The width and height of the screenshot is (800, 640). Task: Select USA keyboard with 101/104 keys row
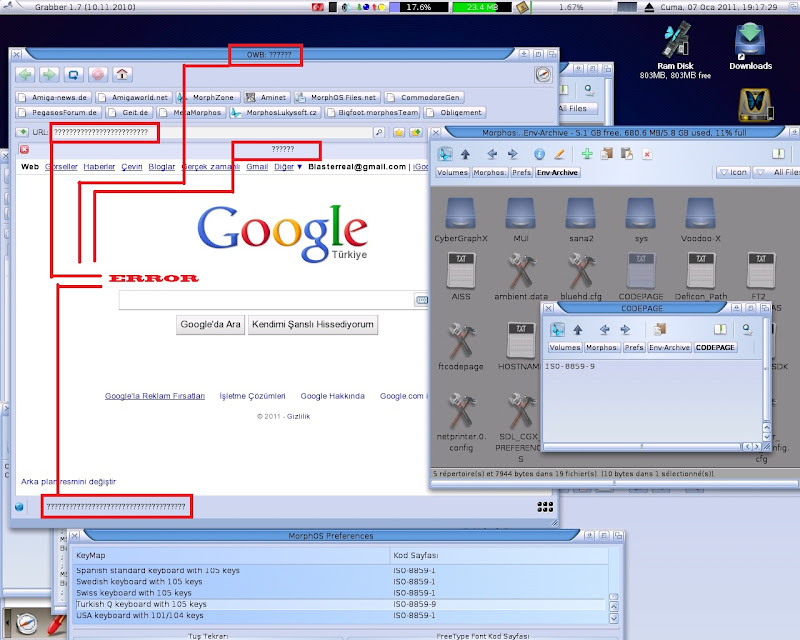coord(340,616)
